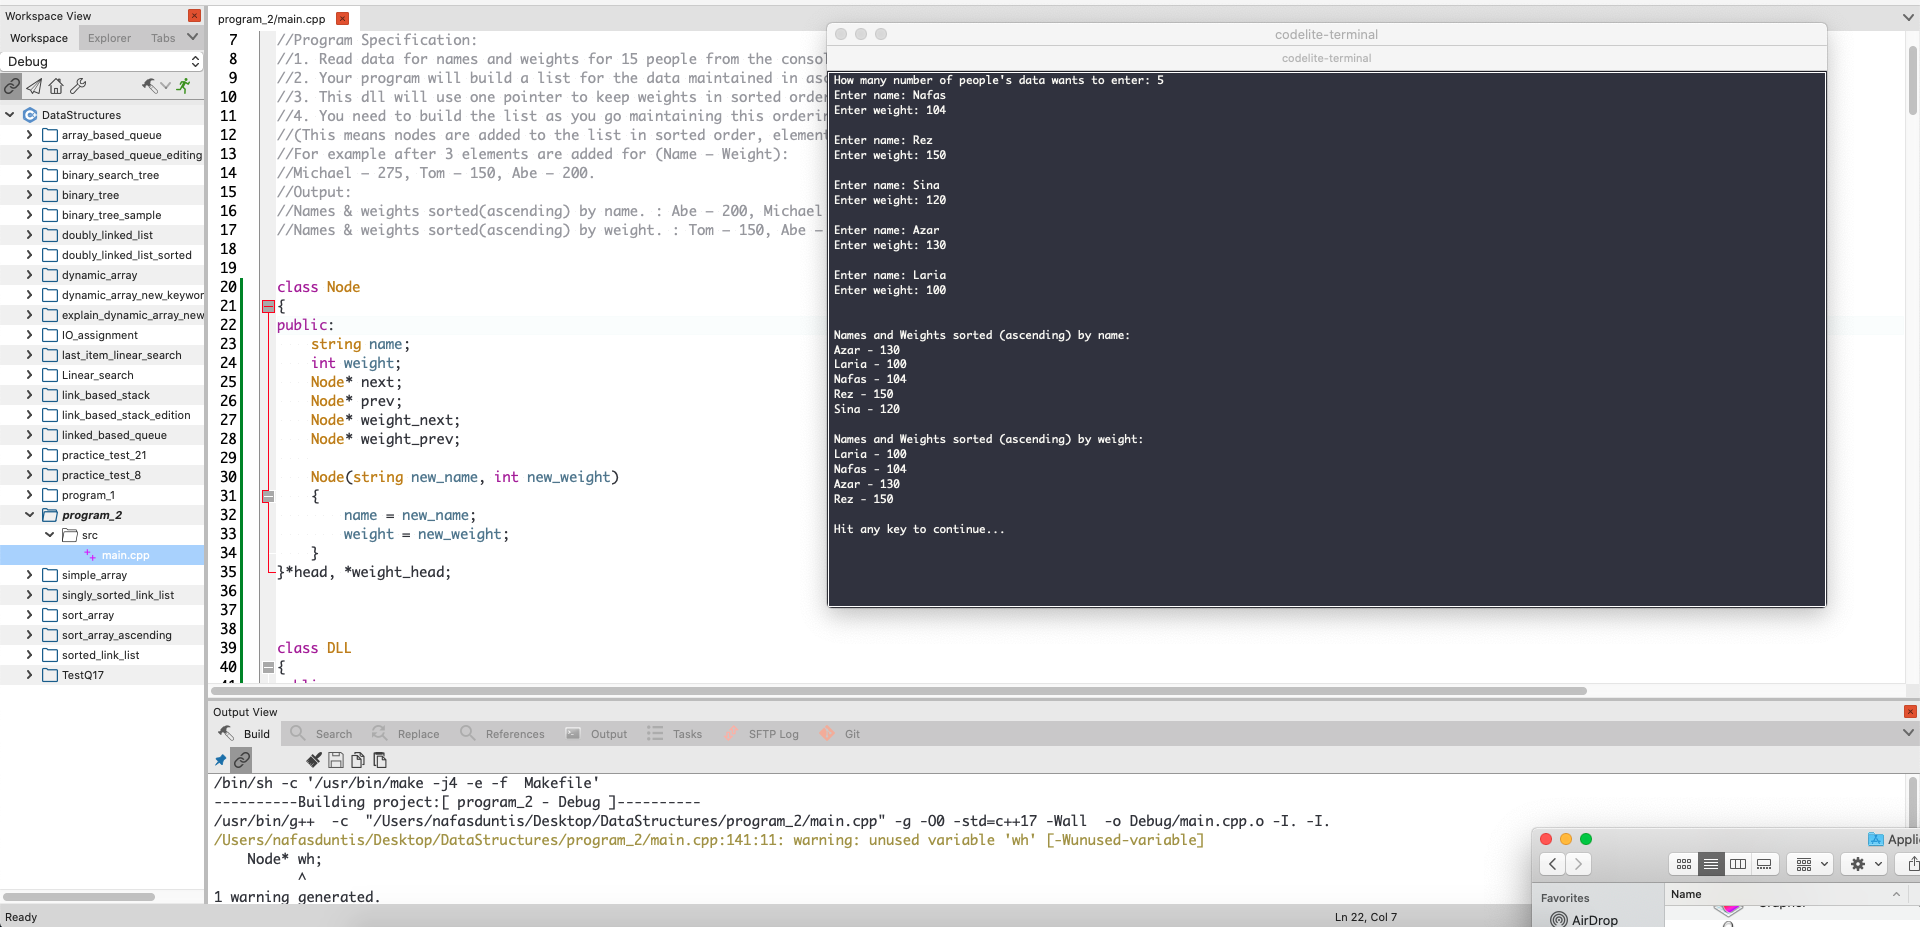Expand the doubly_linked_list project
The height and width of the screenshot is (927, 1920).
tap(29, 235)
